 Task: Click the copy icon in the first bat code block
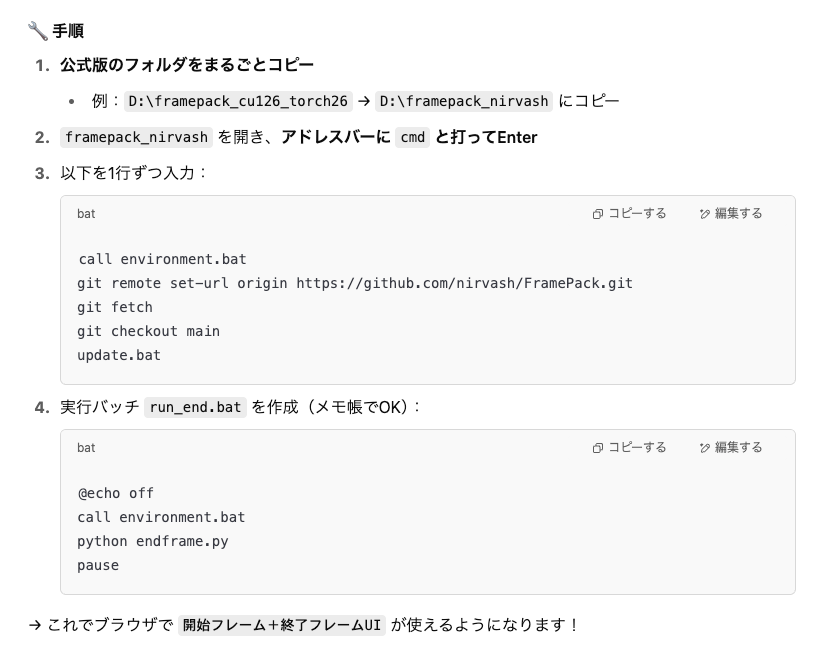(598, 214)
